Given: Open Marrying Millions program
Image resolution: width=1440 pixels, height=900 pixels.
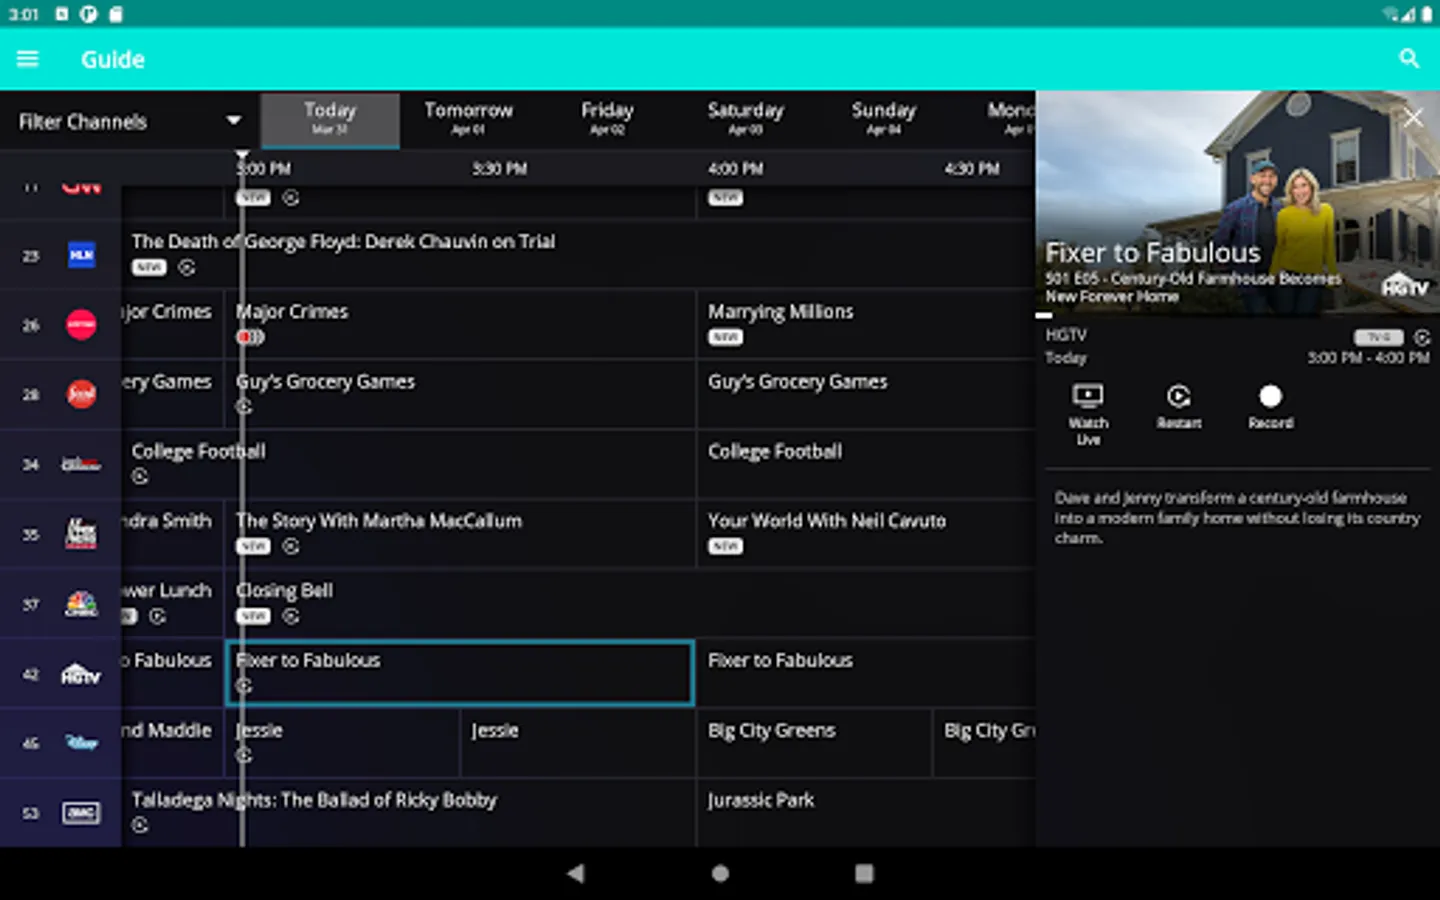Looking at the screenshot, I should (866, 324).
